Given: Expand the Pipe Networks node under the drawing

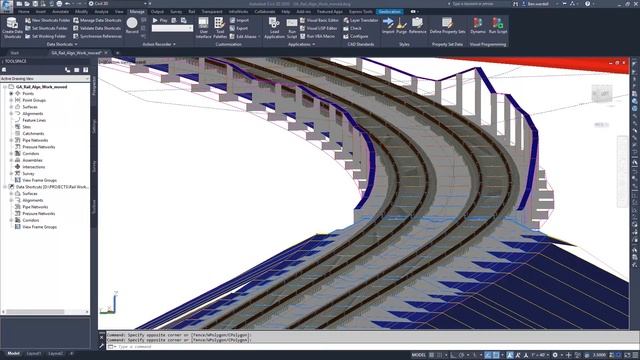Looking at the screenshot, I should [x=11, y=140].
